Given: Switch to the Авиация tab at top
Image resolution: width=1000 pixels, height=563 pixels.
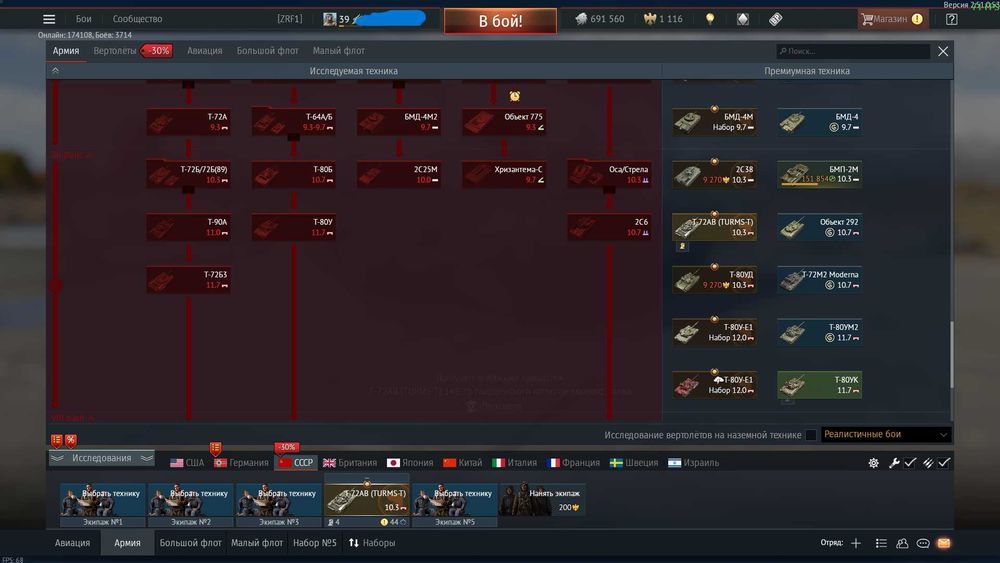Looking at the screenshot, I should pos(205,51).
